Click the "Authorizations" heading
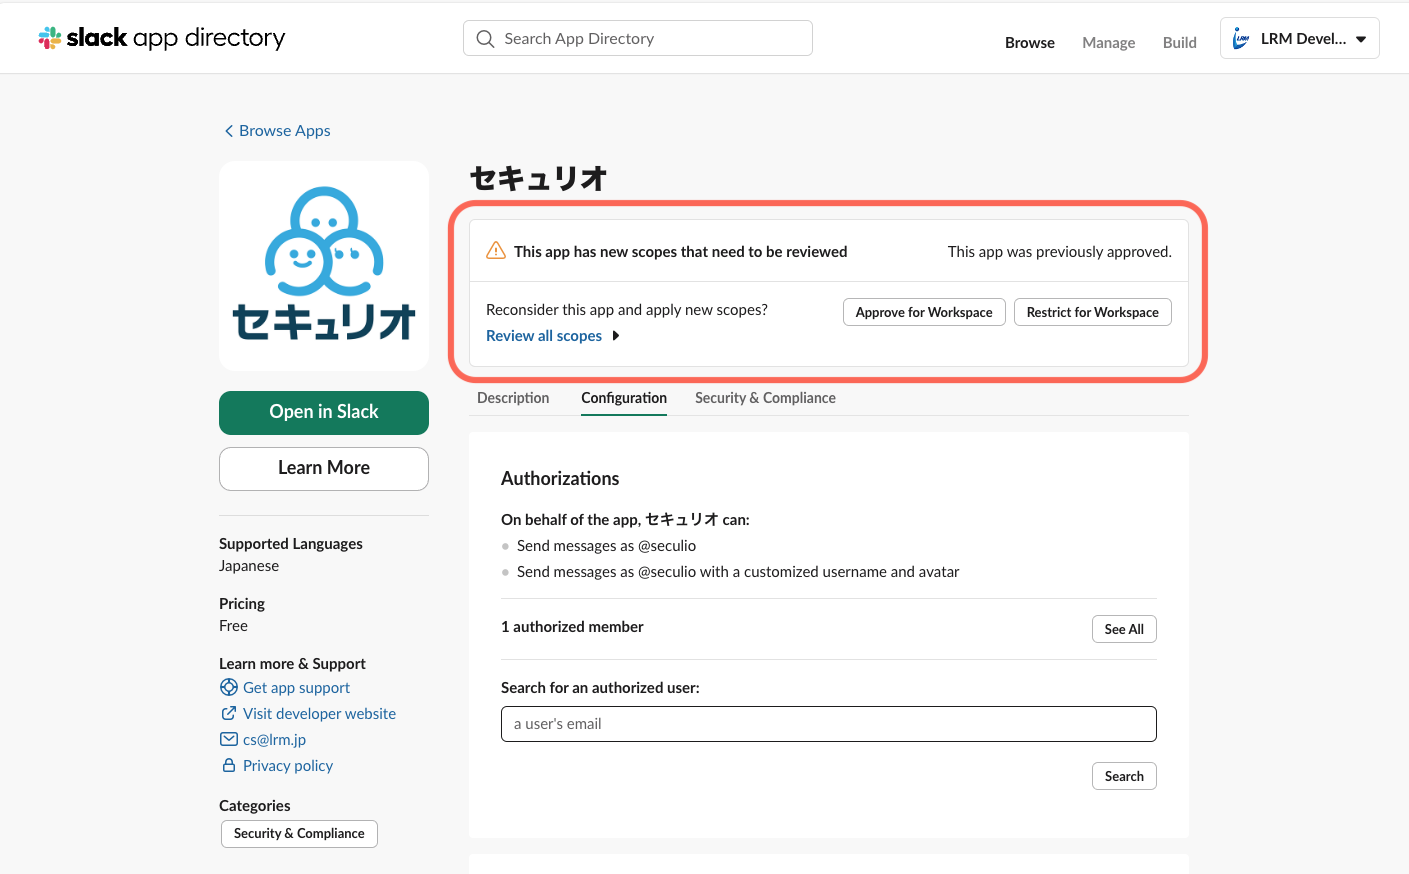The height and width of the screenshot is (874, 1409). (560, 479)
